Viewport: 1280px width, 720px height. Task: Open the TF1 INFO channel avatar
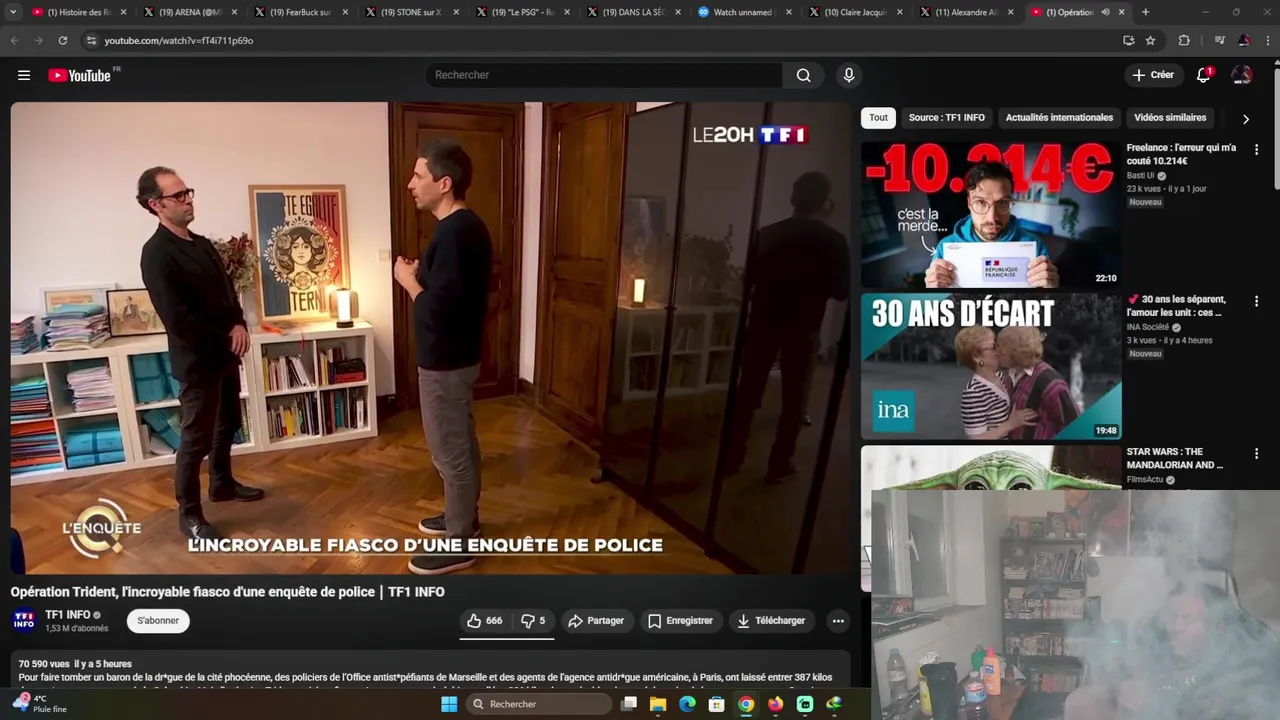coord(24,621)
